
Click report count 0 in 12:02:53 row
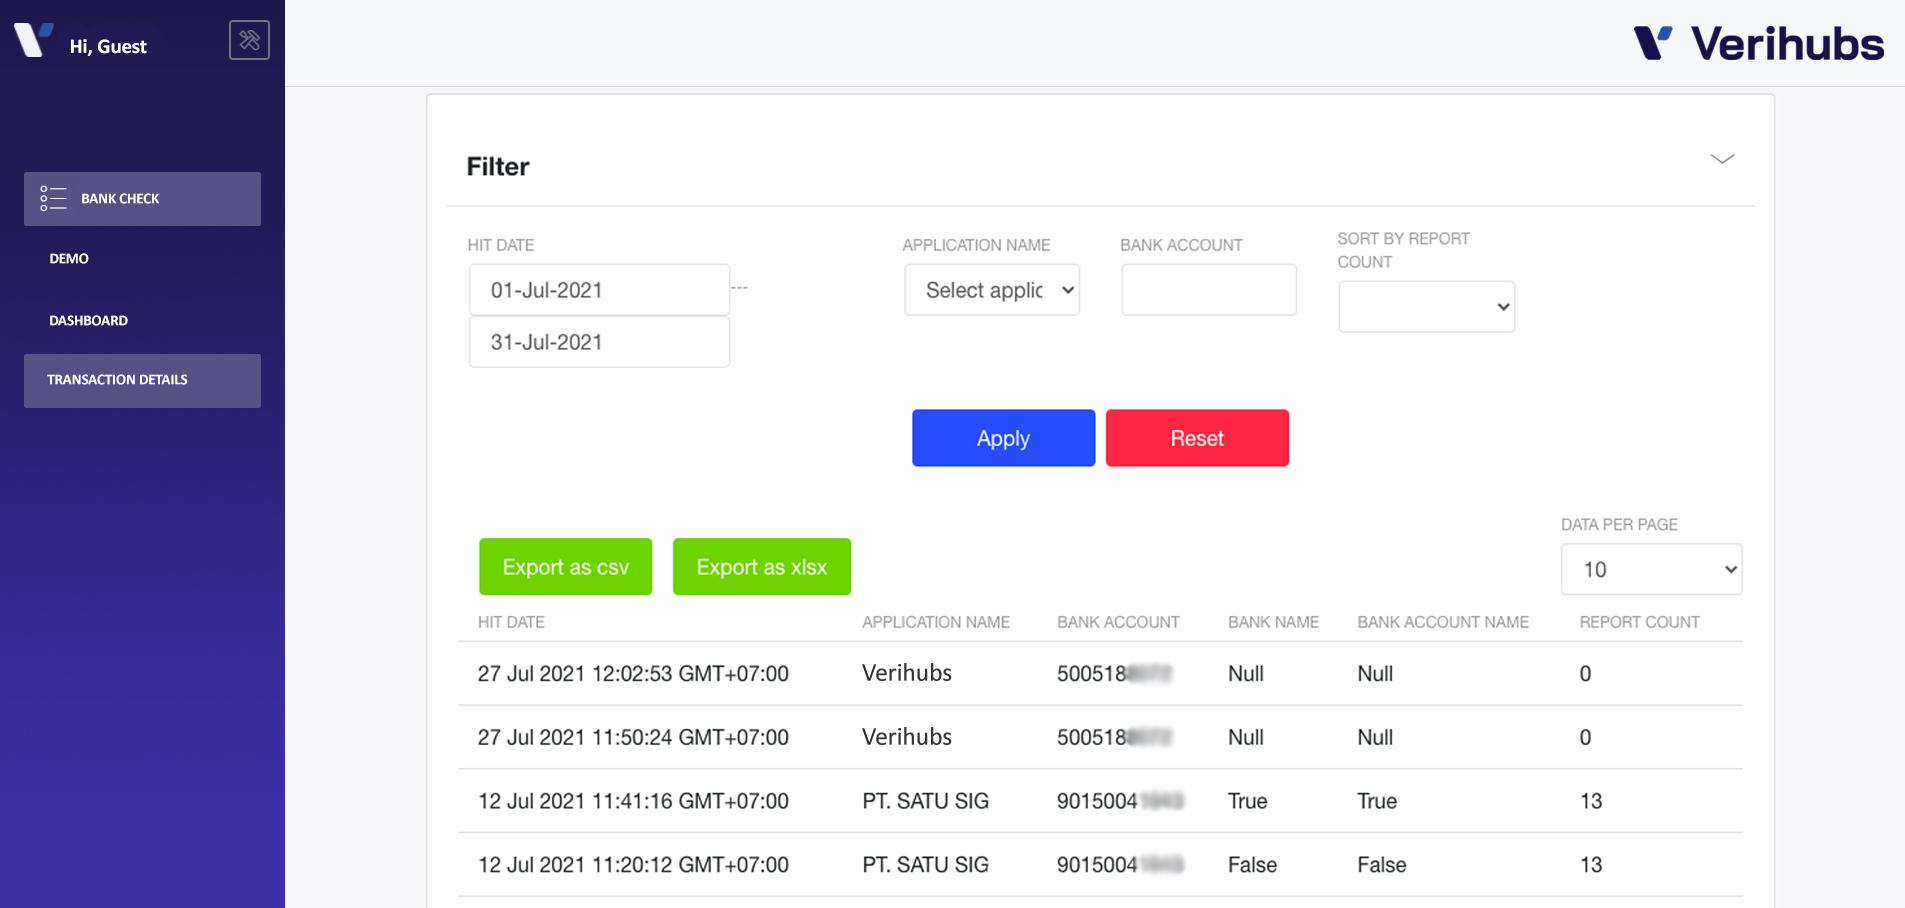coord(1585,674)
